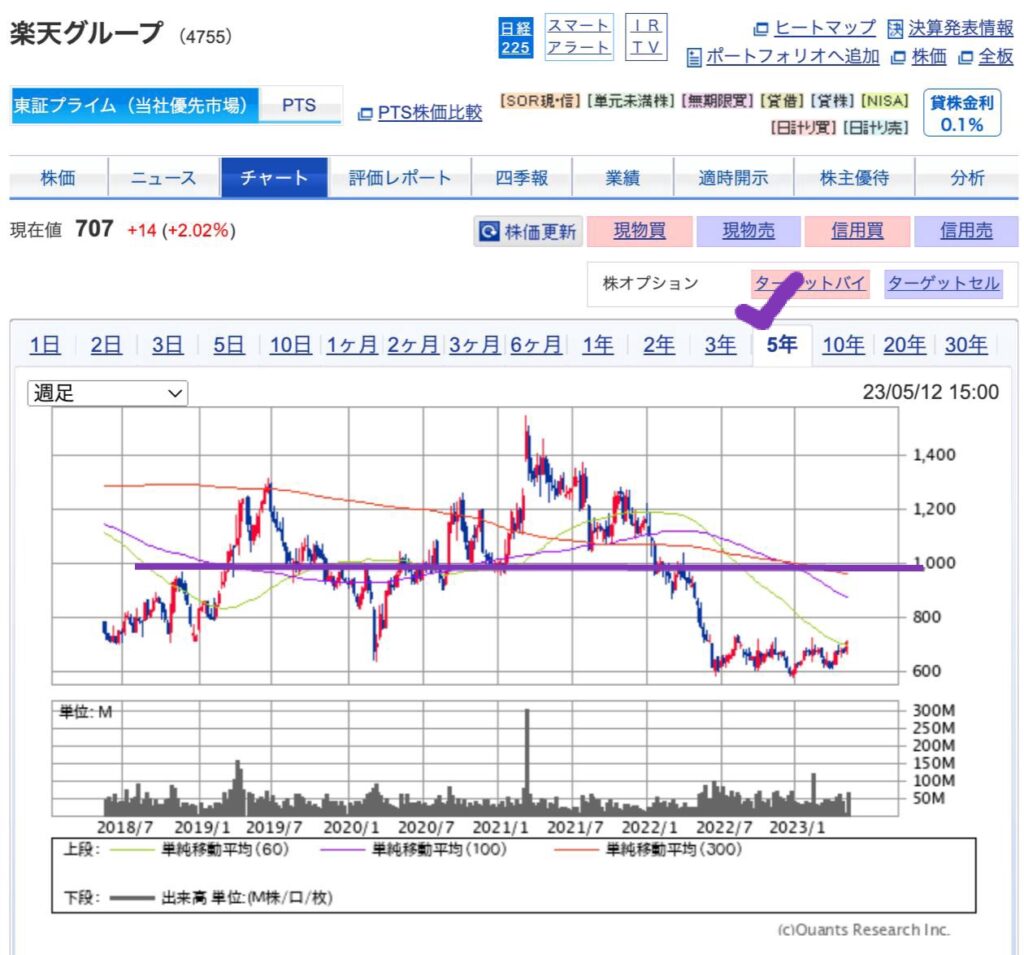The image size is (1024, 955).
Task: Open the IR TV link
Action: pos(646,37)
